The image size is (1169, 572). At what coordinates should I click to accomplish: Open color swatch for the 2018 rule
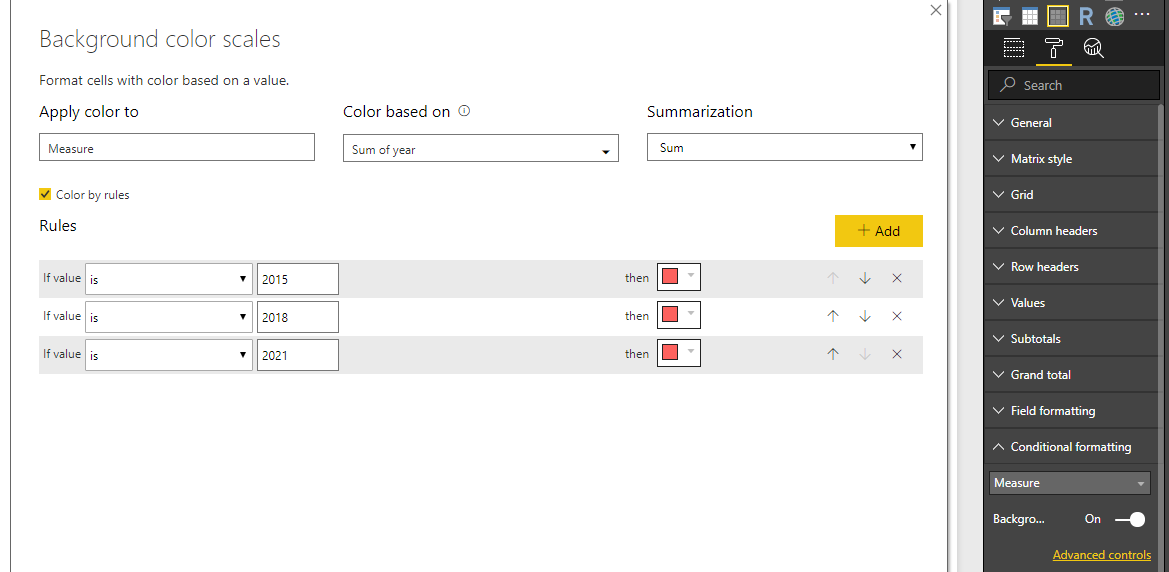click(x=678, y=315)
